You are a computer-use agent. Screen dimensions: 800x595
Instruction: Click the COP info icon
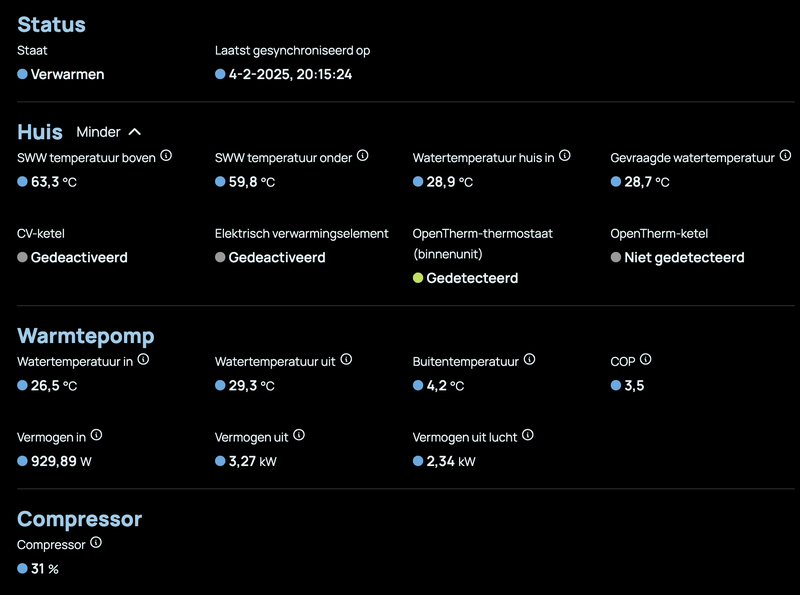(645, 359)
